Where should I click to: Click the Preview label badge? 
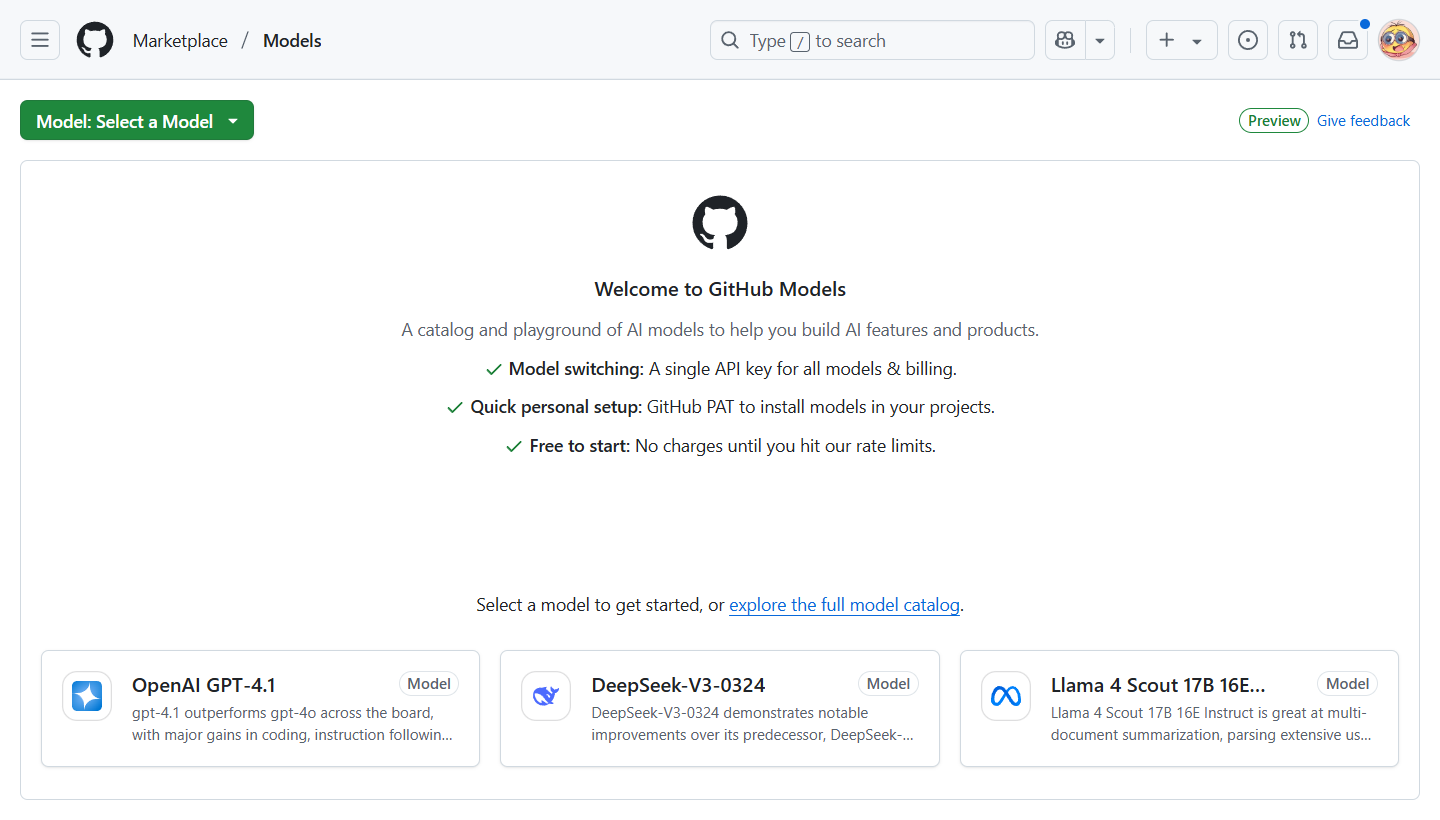1274,121
